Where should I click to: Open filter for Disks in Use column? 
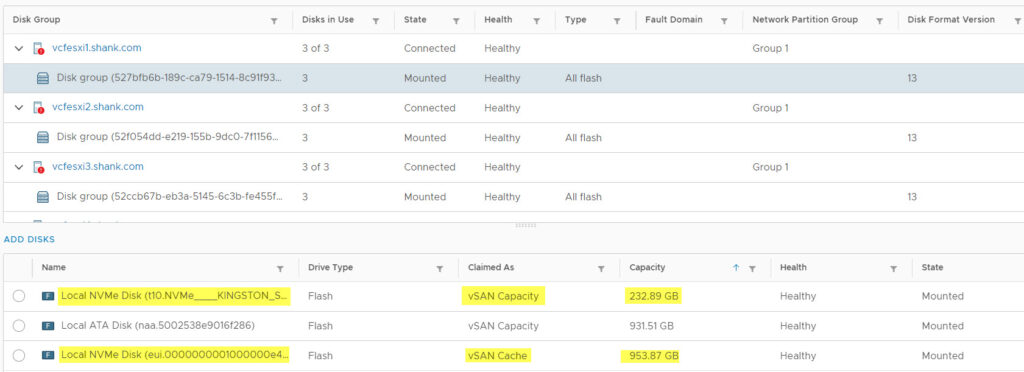(x=376, y=21)
